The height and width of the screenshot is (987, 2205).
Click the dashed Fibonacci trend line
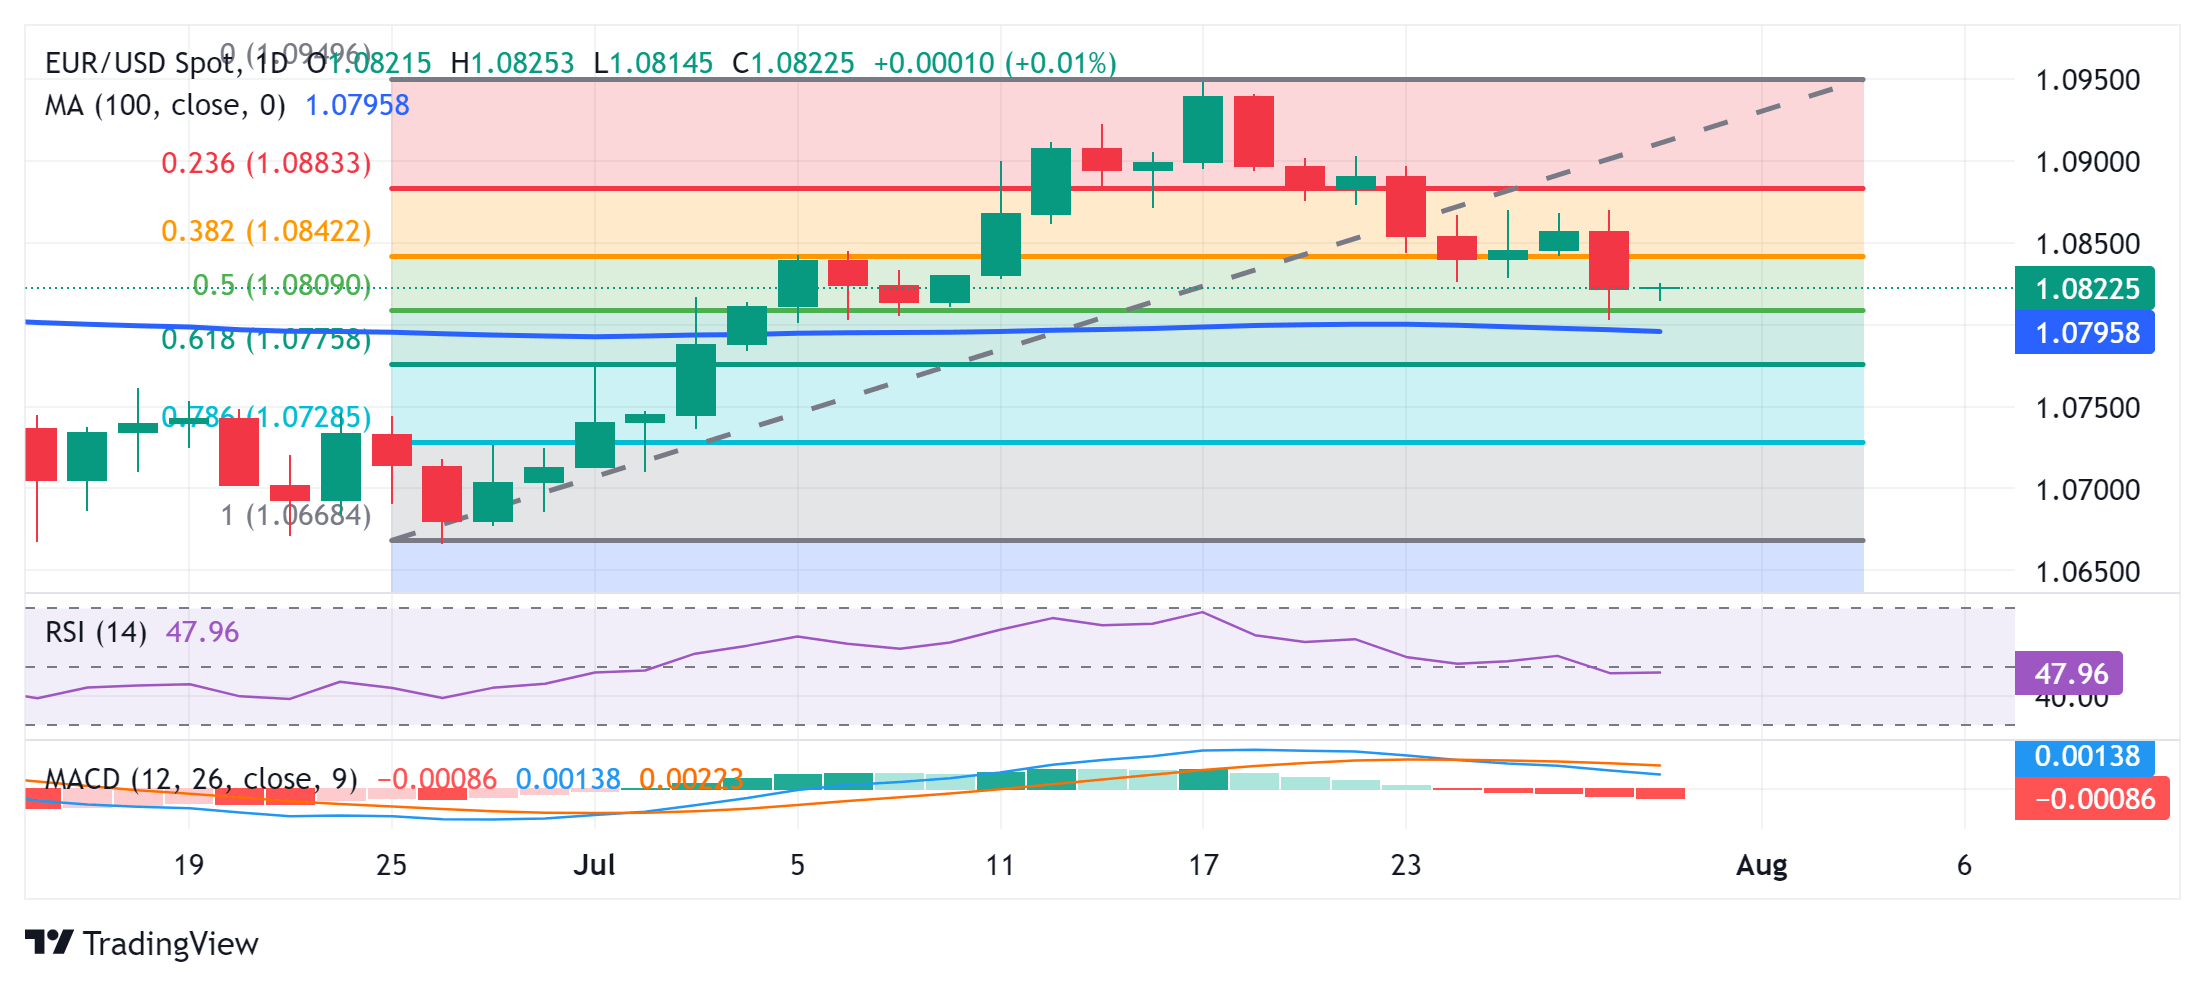[x=1115, y=312]
